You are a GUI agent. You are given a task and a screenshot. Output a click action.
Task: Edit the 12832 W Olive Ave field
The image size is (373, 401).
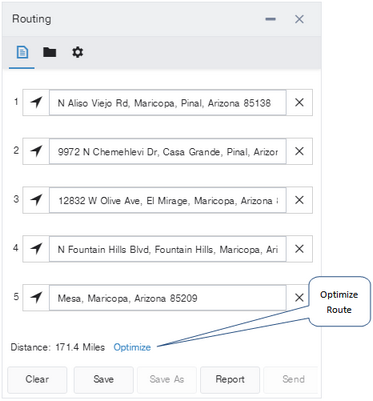click(x=168, y=200)
